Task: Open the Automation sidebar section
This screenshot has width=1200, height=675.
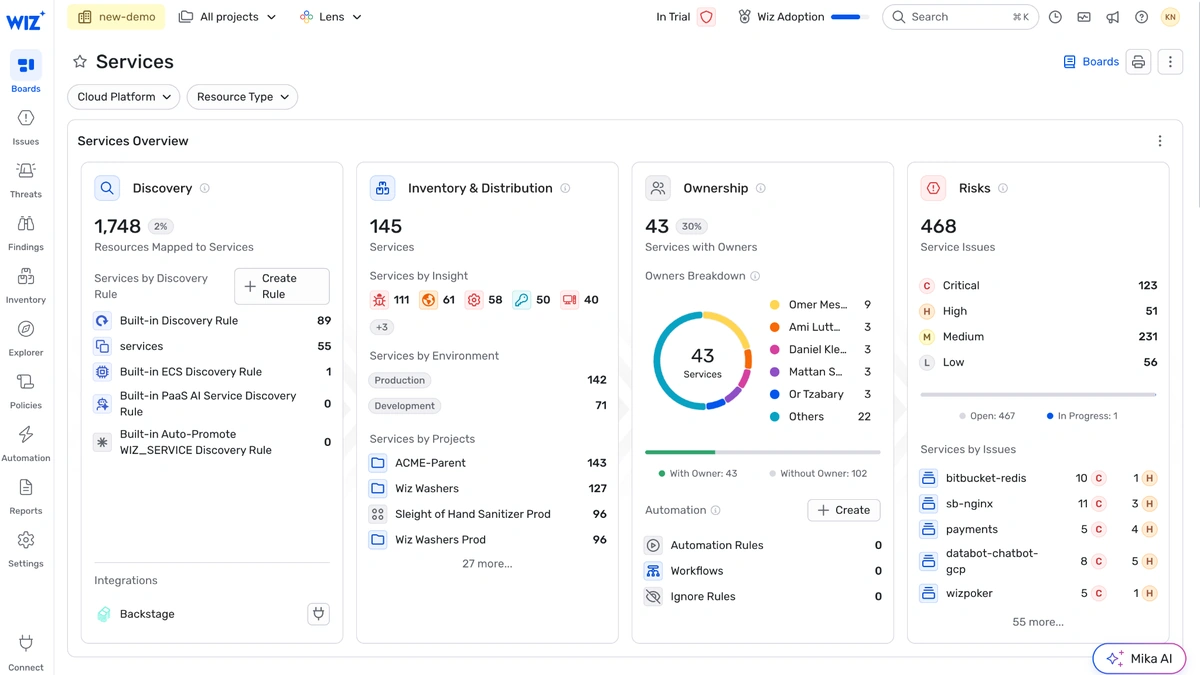Action: [26, 444]
